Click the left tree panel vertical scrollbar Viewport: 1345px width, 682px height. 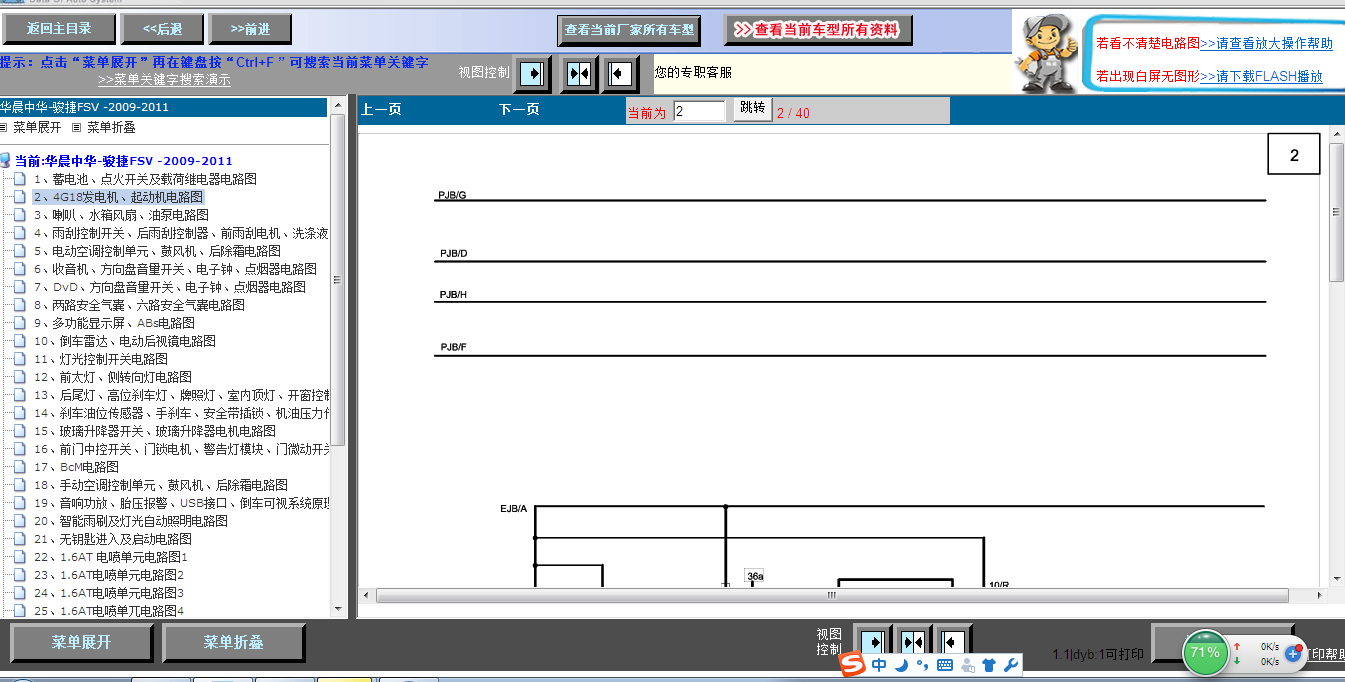pyautogui.click(x=338, y=357)
